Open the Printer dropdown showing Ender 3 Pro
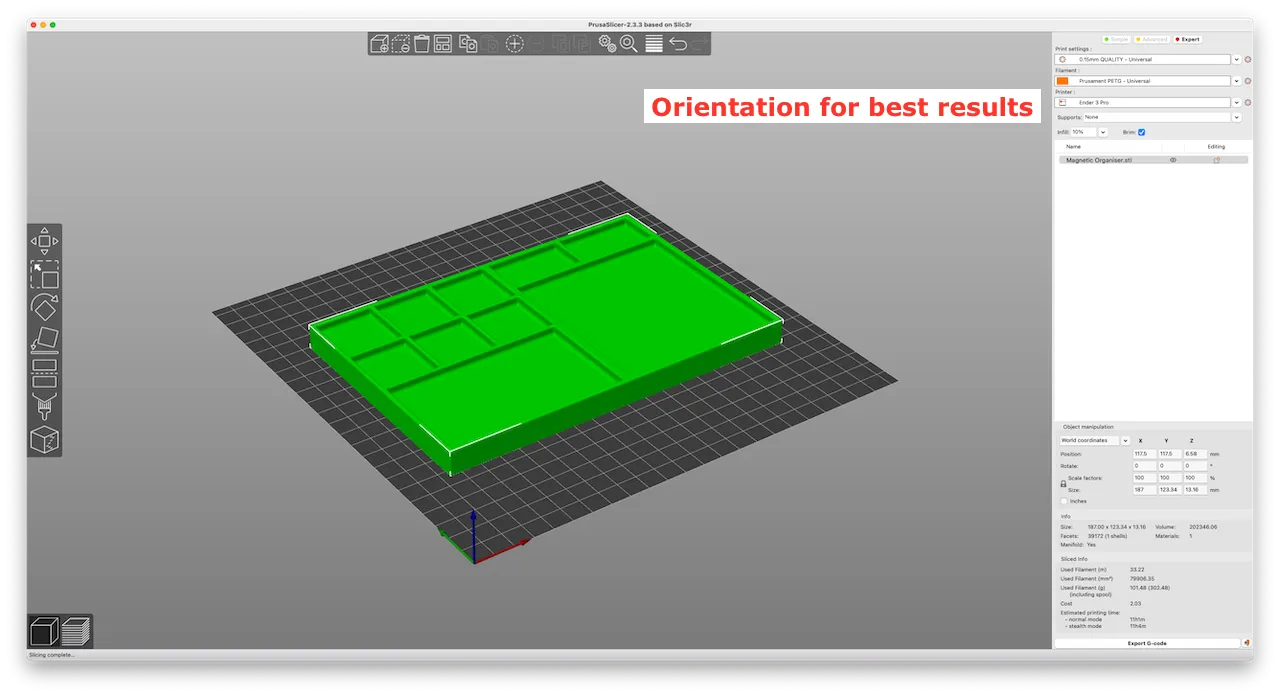Image resolution: width=1280 pixels, height=696 pixels. click(1236, 102)
